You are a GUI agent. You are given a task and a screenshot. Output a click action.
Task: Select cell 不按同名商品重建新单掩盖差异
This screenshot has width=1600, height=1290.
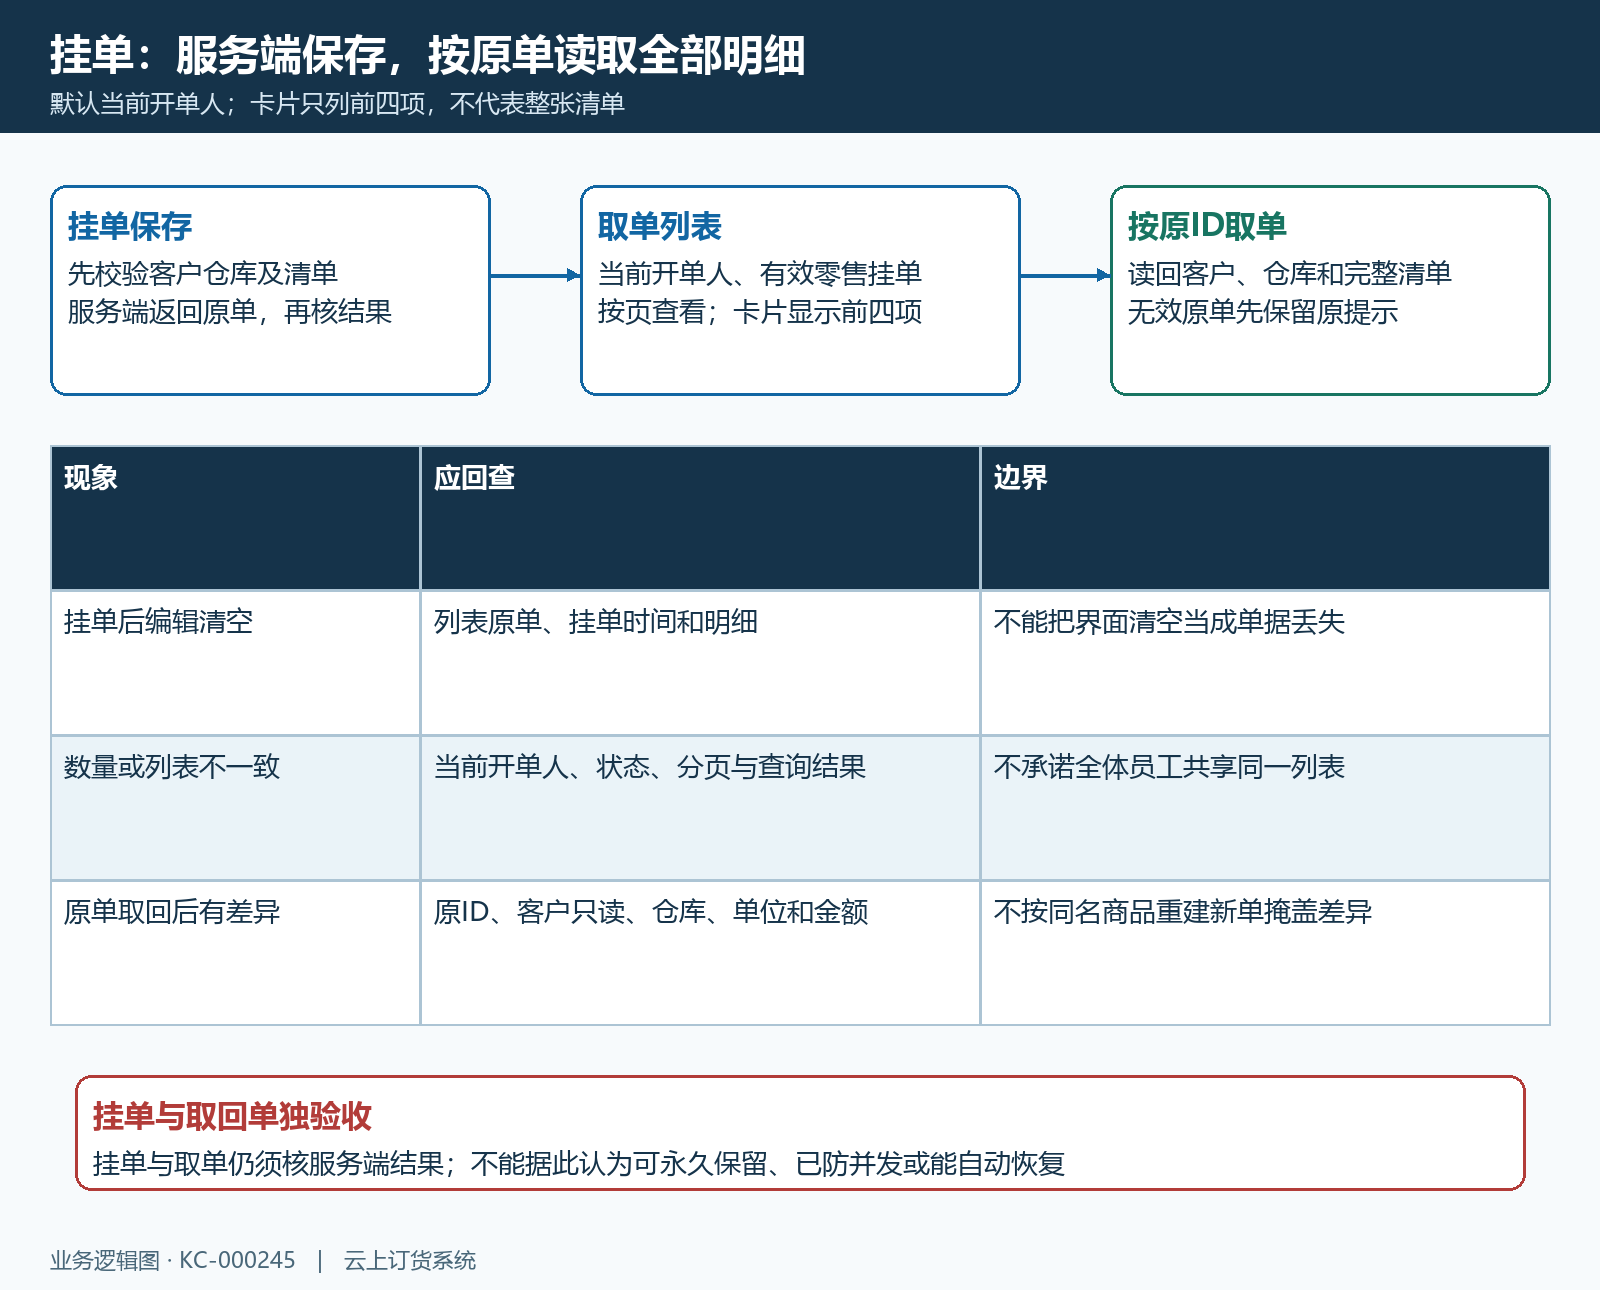pyautogui.click(x=1265, y=953)
